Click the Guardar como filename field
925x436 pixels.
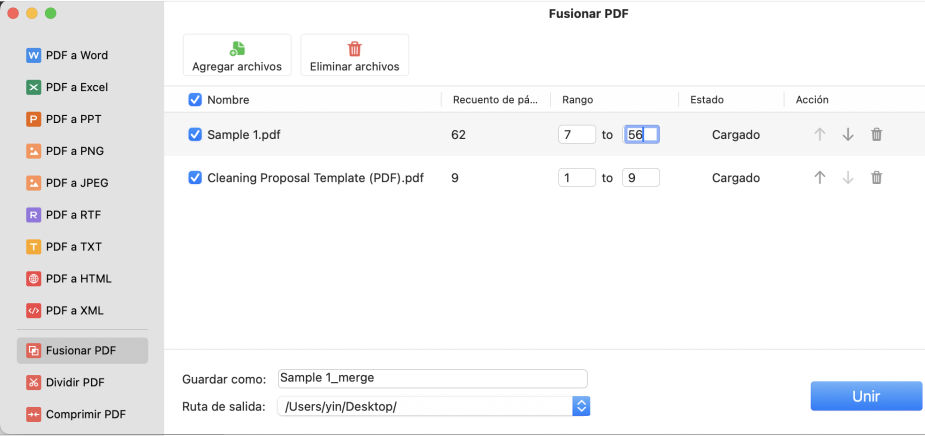(x=432, y=378)
